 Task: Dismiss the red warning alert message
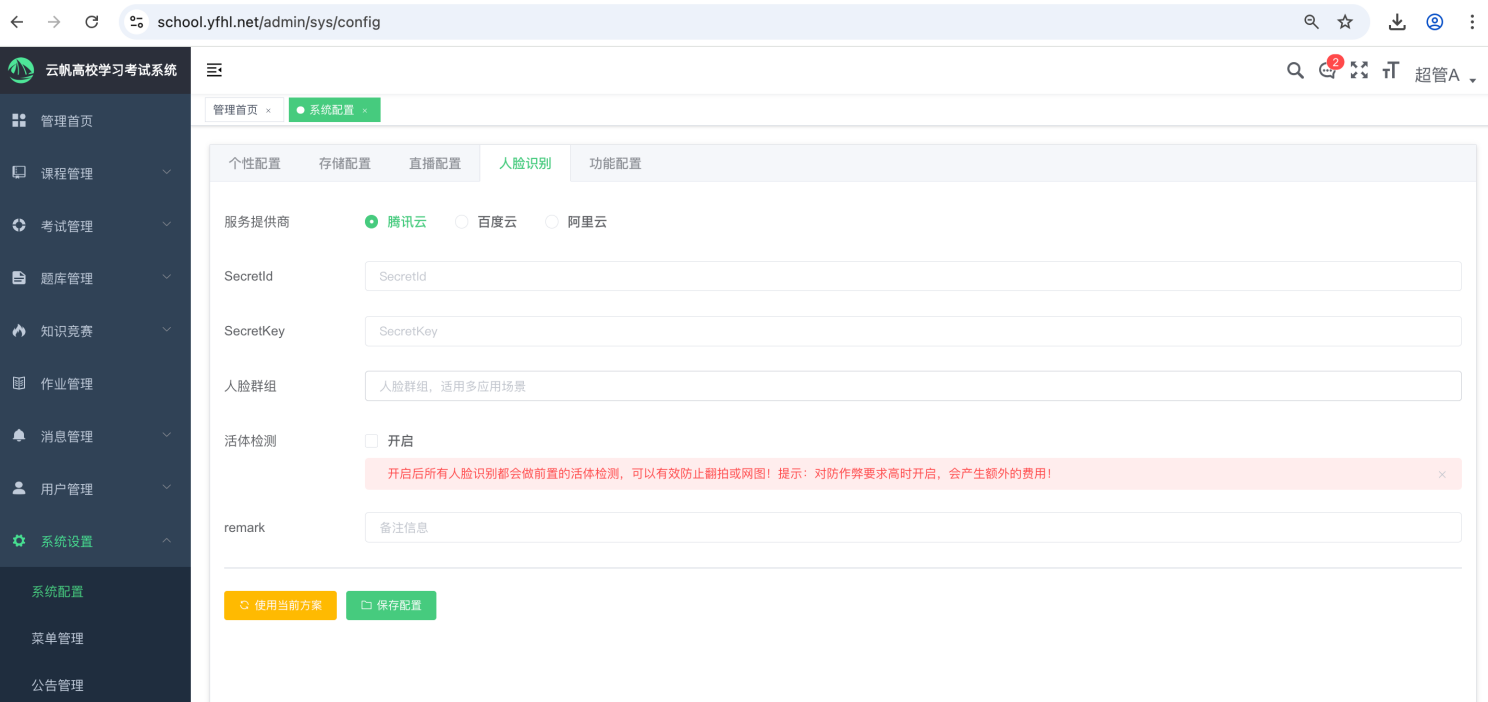[1442, 474]
